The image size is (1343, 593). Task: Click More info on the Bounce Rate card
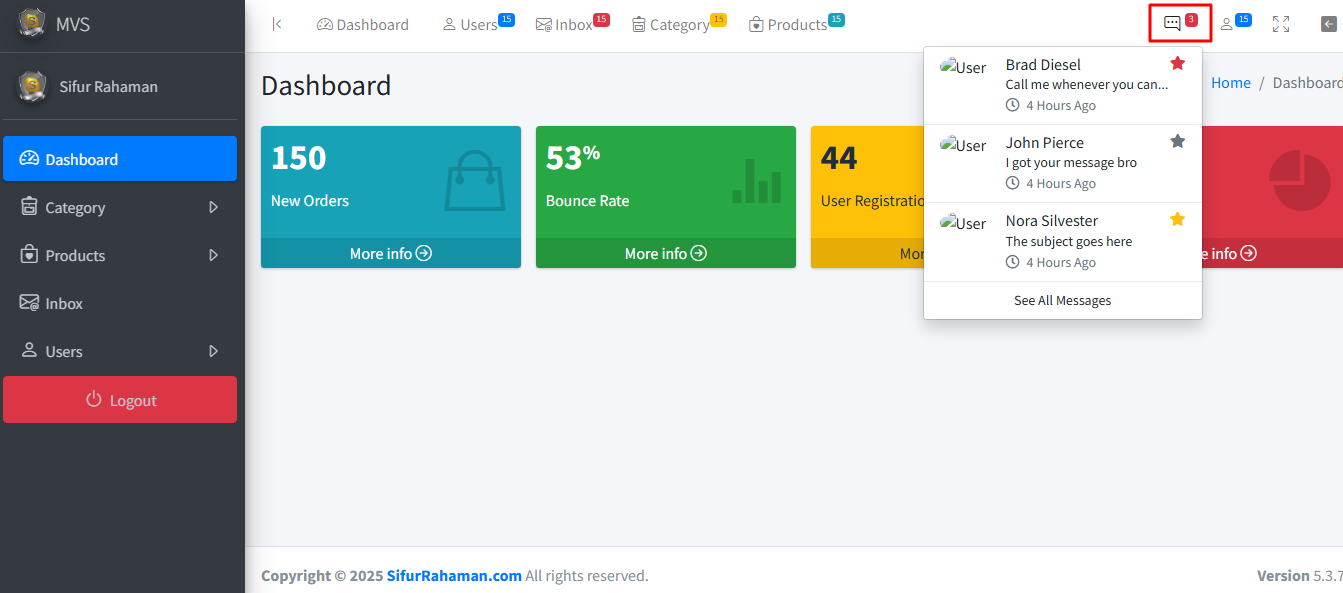[665, 253]
